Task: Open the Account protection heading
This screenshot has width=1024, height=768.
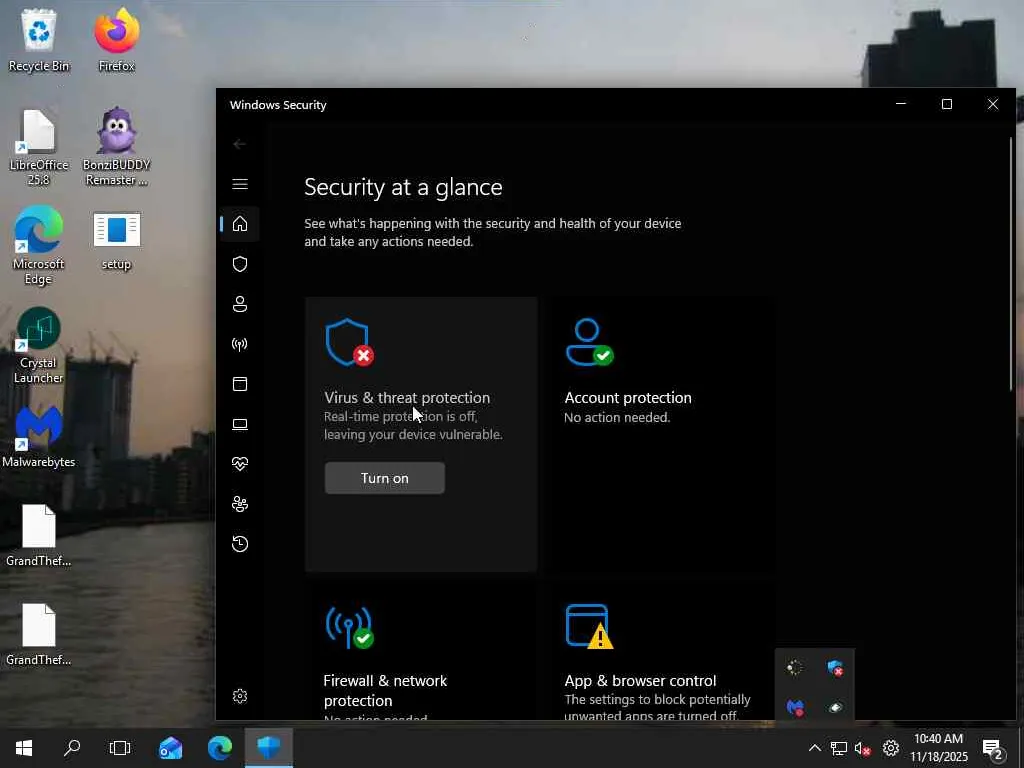Action: pyautogui.click(x=628, y=398)
